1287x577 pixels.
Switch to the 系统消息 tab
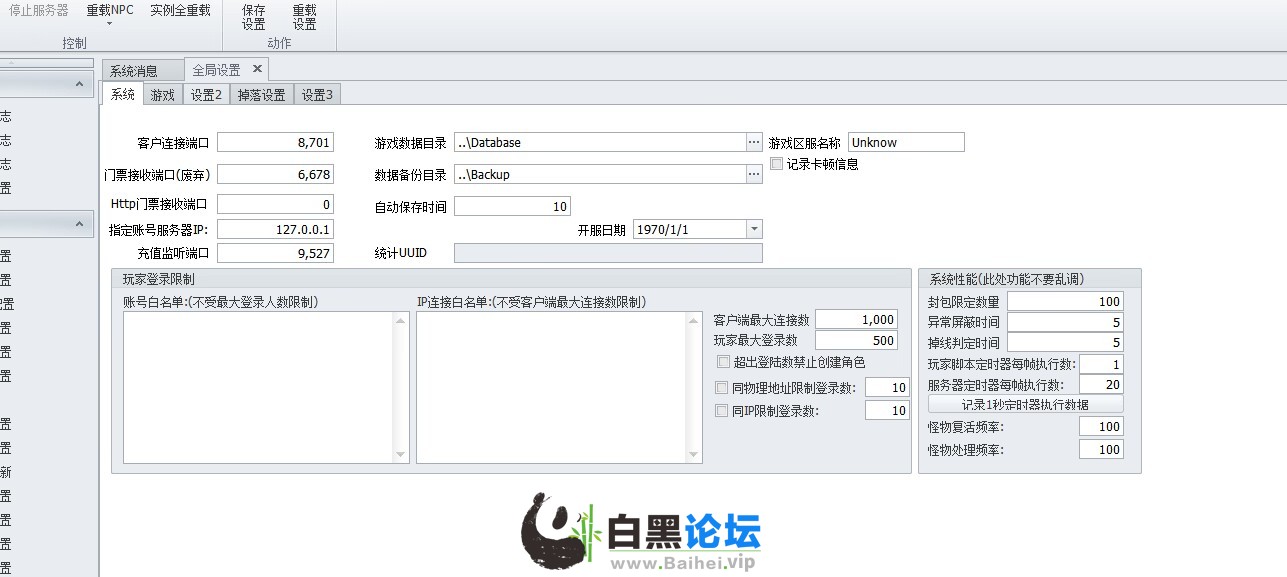point(134,71)
